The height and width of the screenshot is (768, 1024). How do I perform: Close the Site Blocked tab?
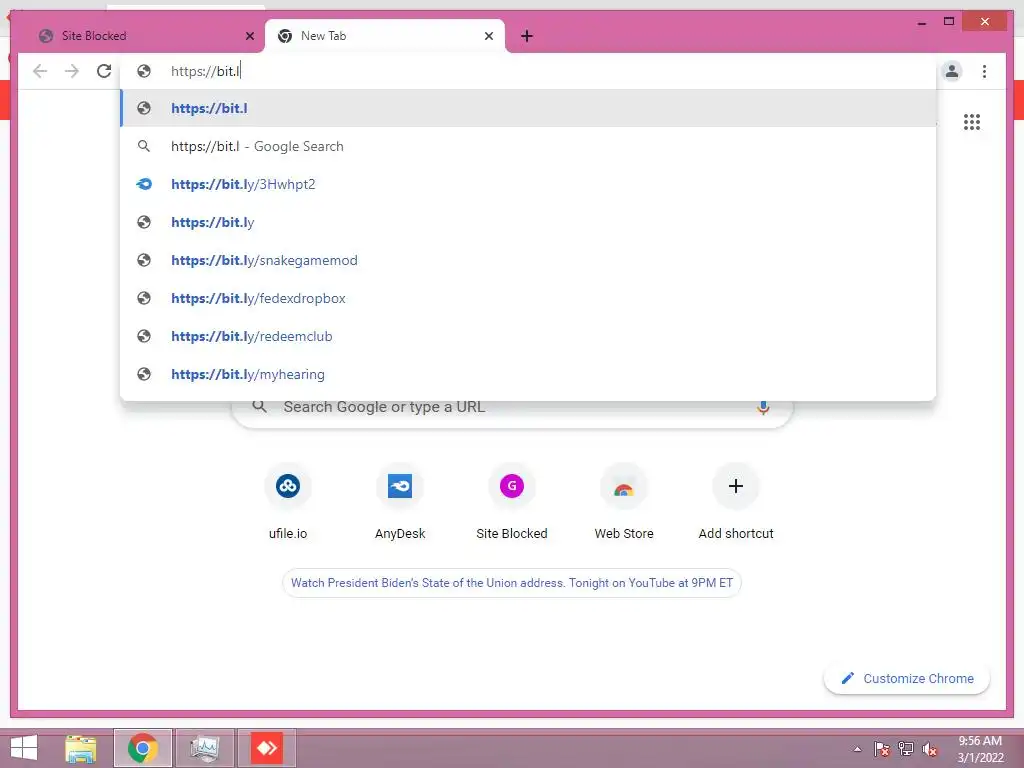249,36
